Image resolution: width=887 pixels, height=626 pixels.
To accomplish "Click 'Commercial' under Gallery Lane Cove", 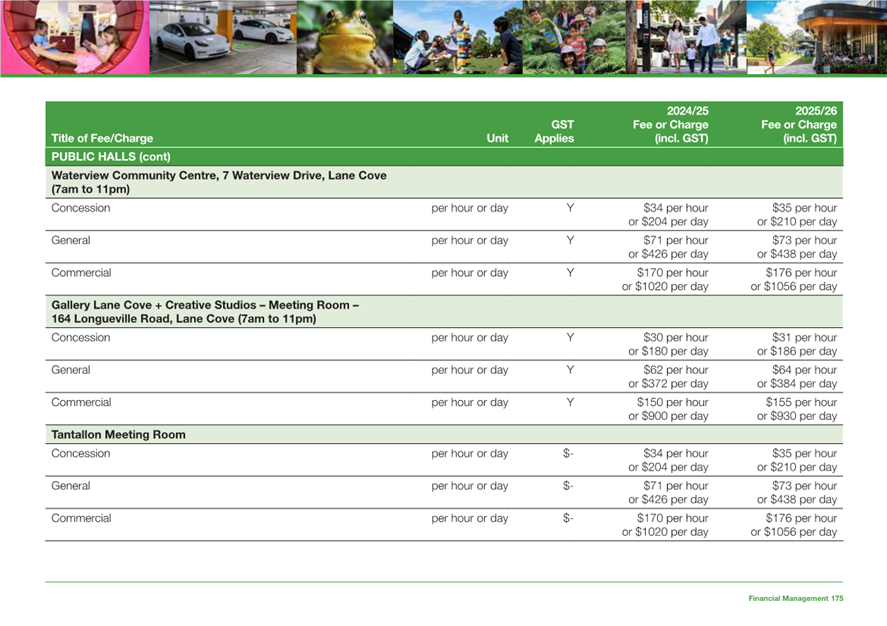I will (x=81, y=401).
